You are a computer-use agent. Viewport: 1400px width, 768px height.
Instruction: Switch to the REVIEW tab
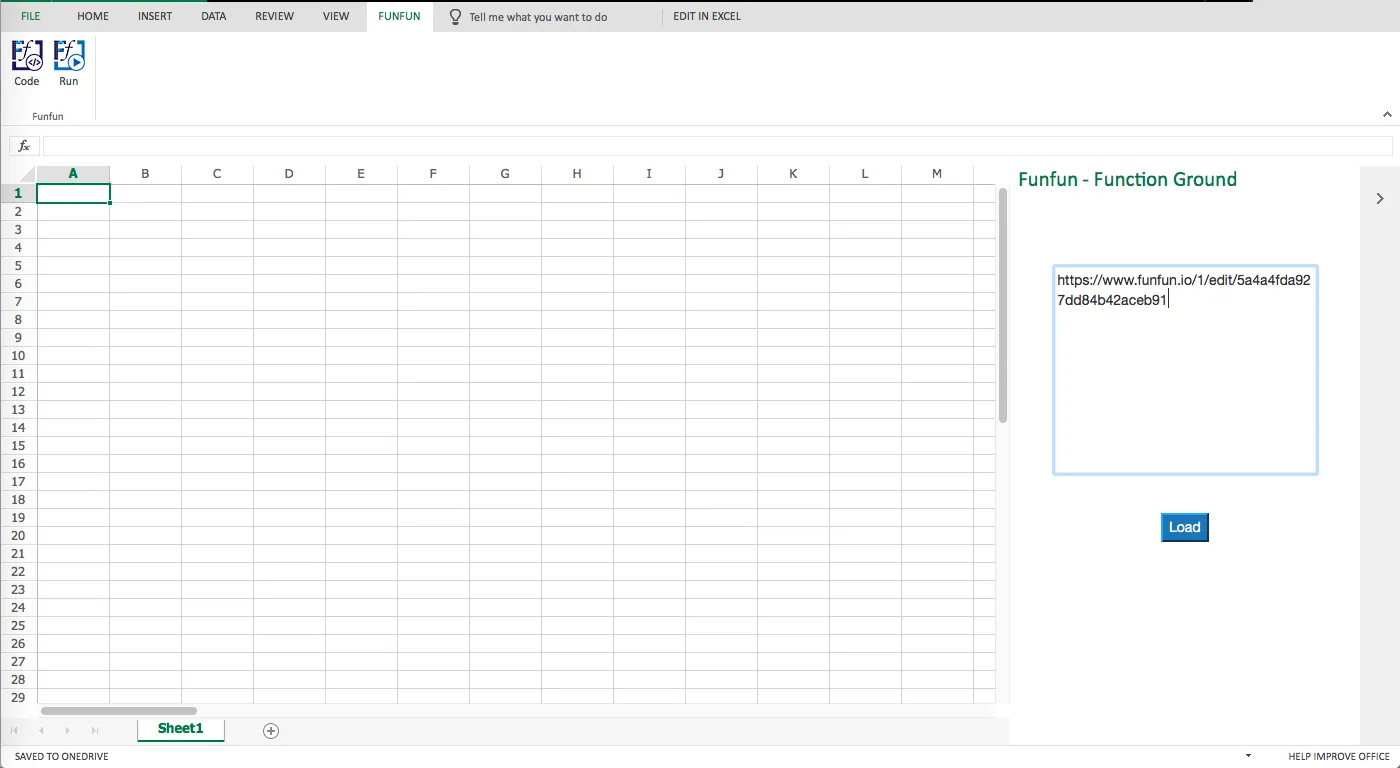275,16
